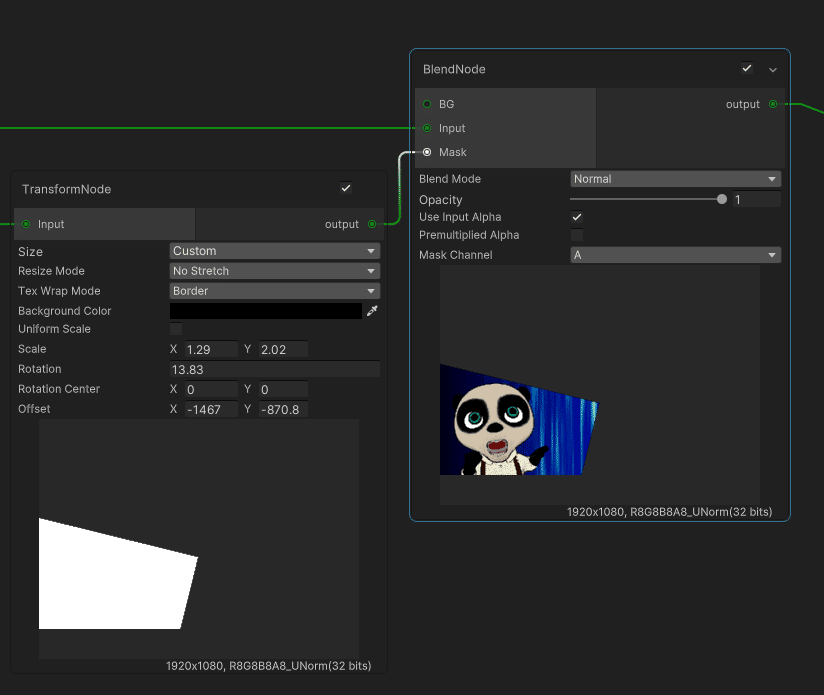
Task: Click Scale label in TransformNode
Action: coord(32,349)
